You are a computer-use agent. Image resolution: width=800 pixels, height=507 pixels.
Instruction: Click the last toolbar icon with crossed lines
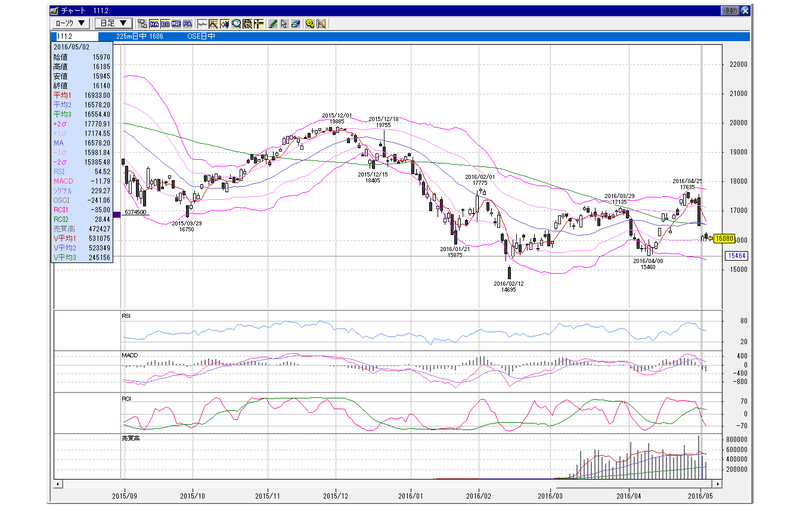321,23
